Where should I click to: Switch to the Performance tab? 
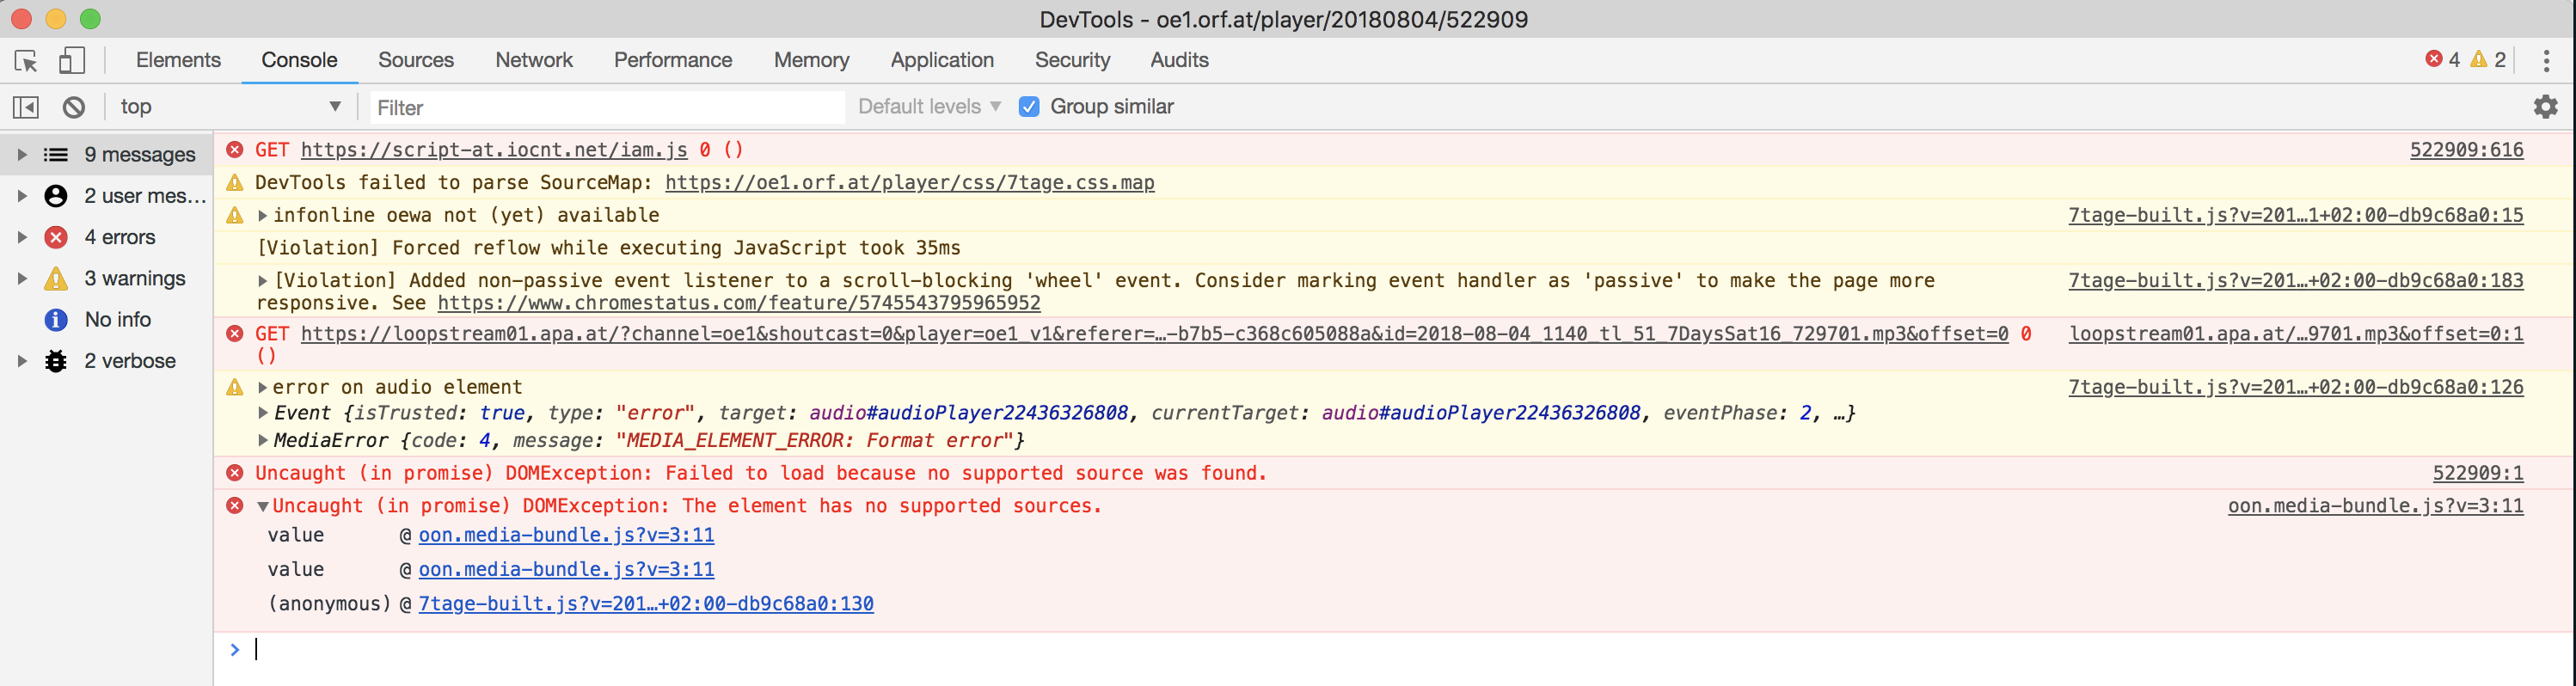[673, 61]
